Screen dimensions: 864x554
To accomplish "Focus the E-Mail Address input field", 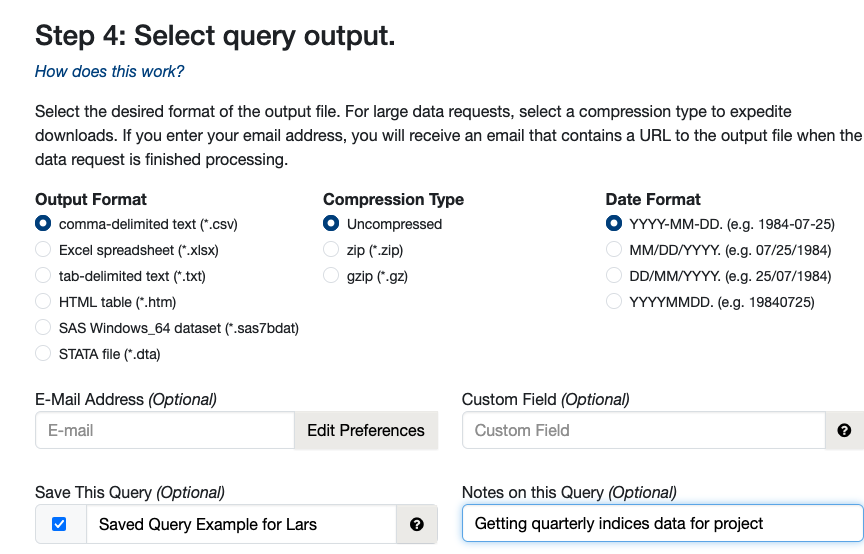I will 165,430.
